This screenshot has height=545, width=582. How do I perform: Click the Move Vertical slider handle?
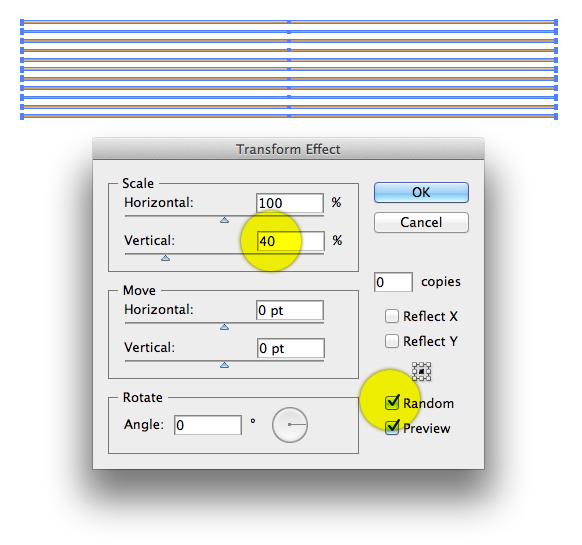tap(224, 365)
